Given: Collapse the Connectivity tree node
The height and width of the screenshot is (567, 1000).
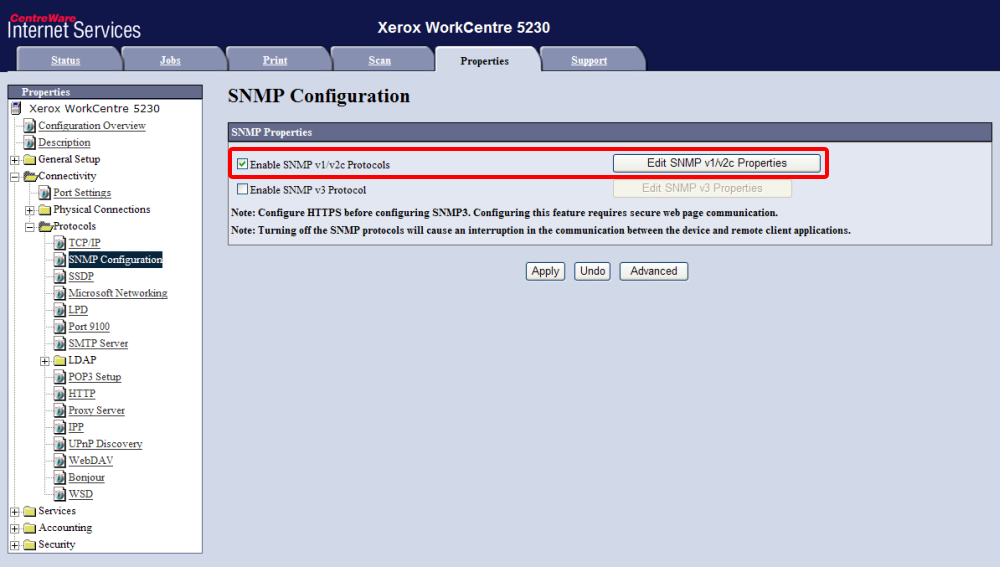Looking at the screenshot, I should [x=15, y=177].
